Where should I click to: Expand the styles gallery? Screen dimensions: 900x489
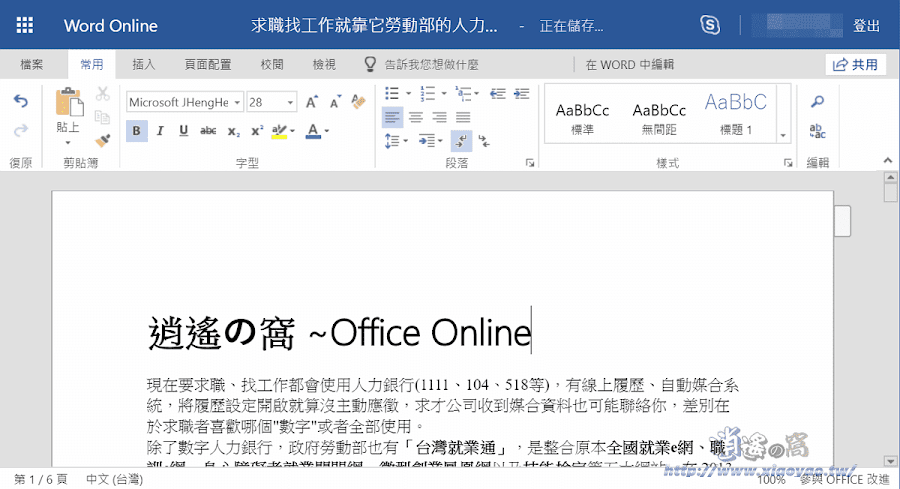point(783,136)
